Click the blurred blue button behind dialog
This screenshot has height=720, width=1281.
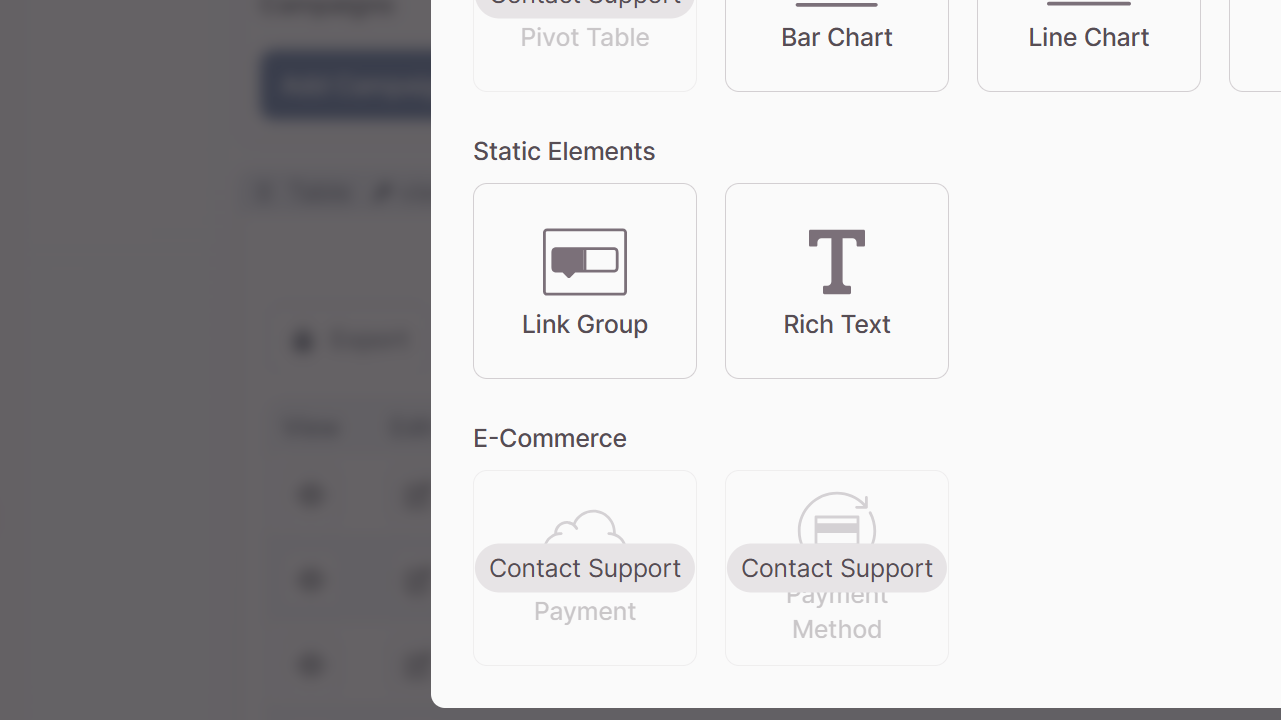[346, 85]
